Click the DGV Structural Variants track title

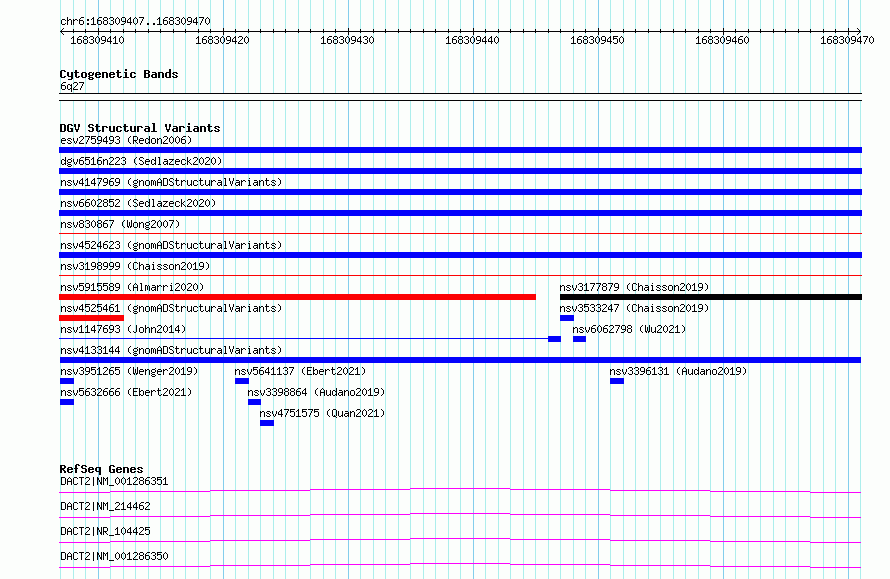pos(140,128)
